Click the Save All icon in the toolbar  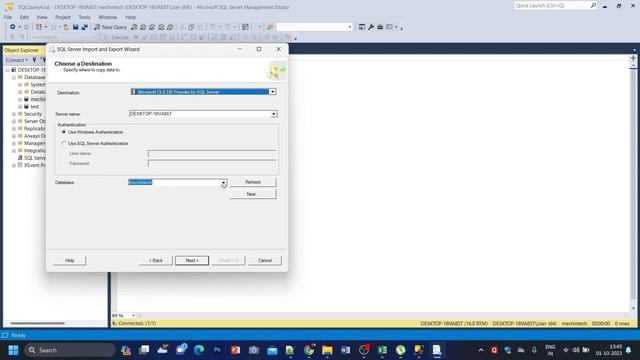click(x=84, y=27)
